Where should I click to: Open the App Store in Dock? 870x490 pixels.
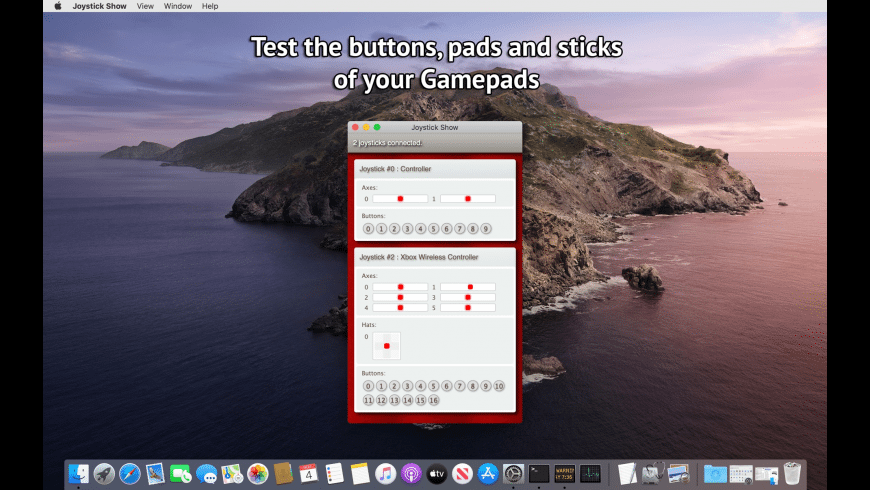click(x=488, y=474)
